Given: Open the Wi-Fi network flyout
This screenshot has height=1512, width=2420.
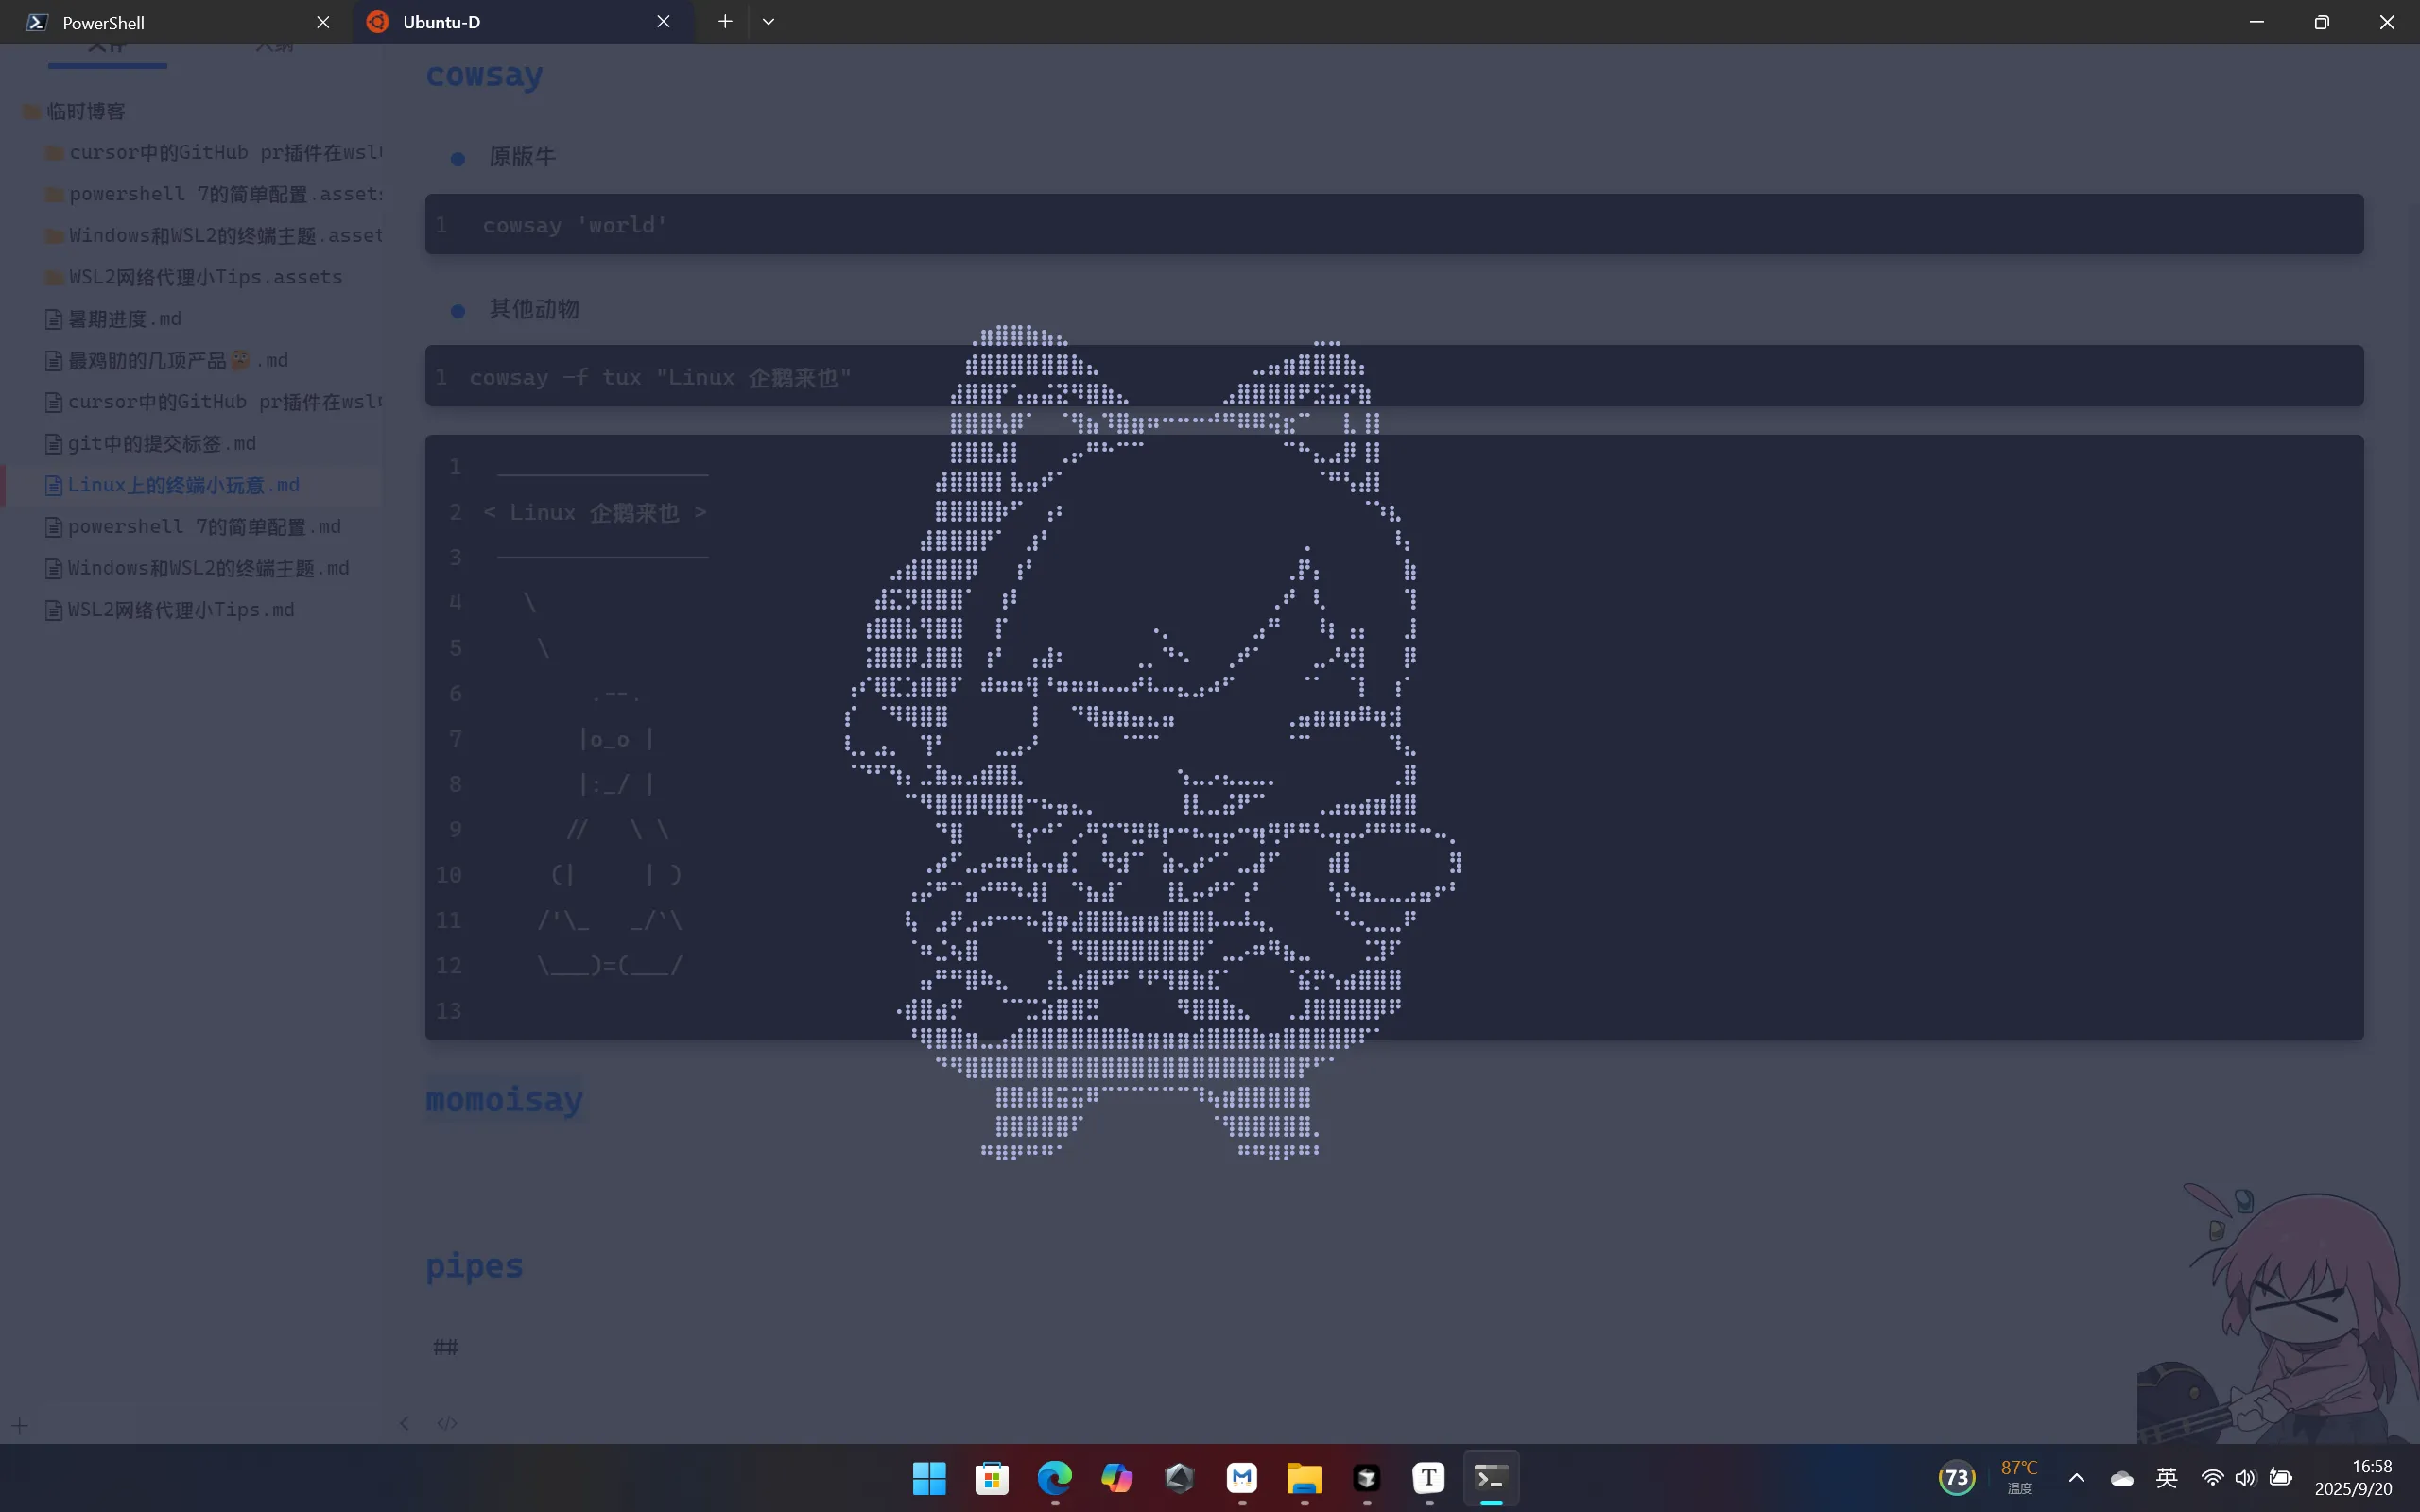Looking at the screenshot, I should (x=2212, y=1478).
